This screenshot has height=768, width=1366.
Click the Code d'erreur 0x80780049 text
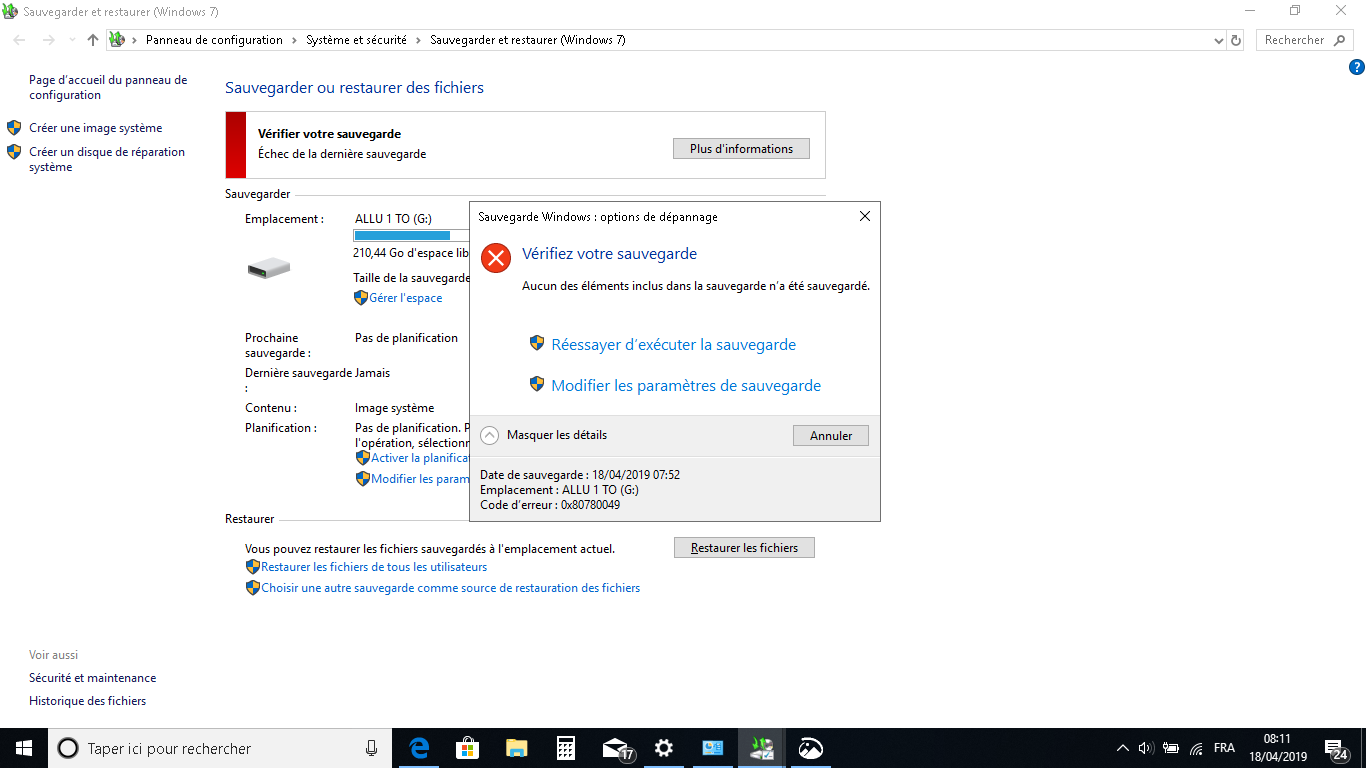pyautogui.click(x=550, y=505)
